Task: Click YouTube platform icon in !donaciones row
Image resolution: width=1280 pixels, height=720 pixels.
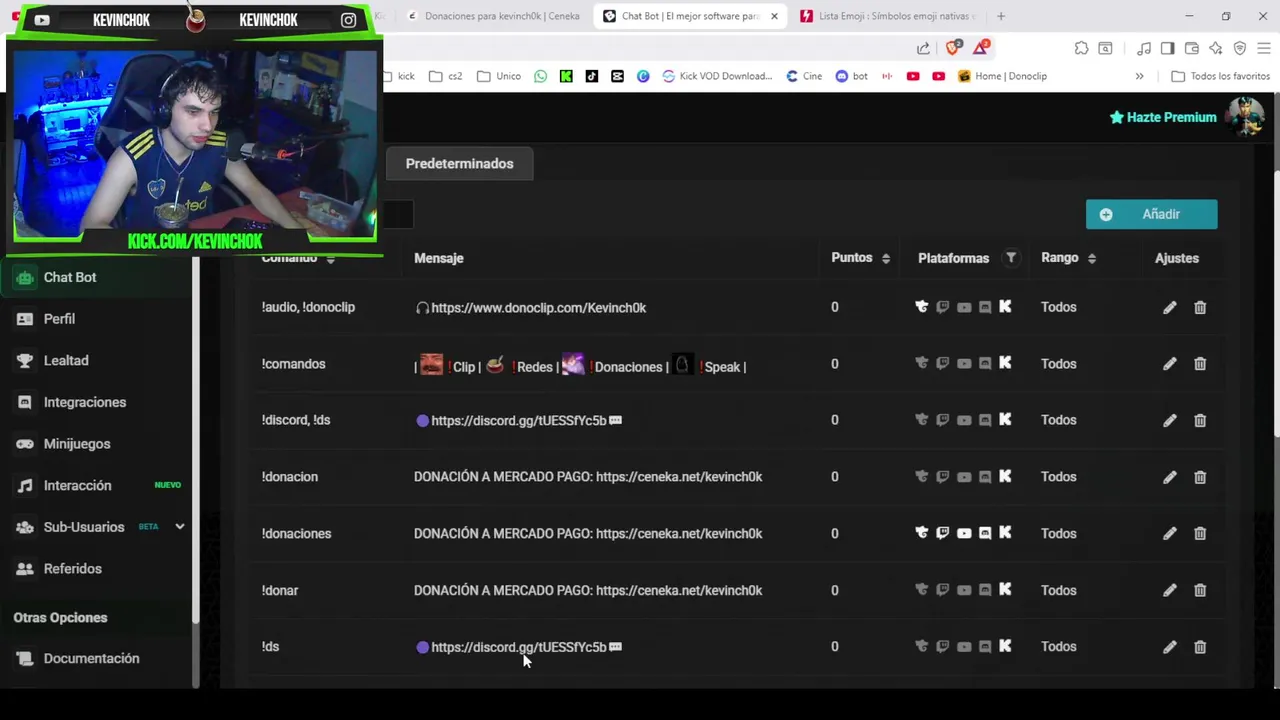Action: point(964,533)
